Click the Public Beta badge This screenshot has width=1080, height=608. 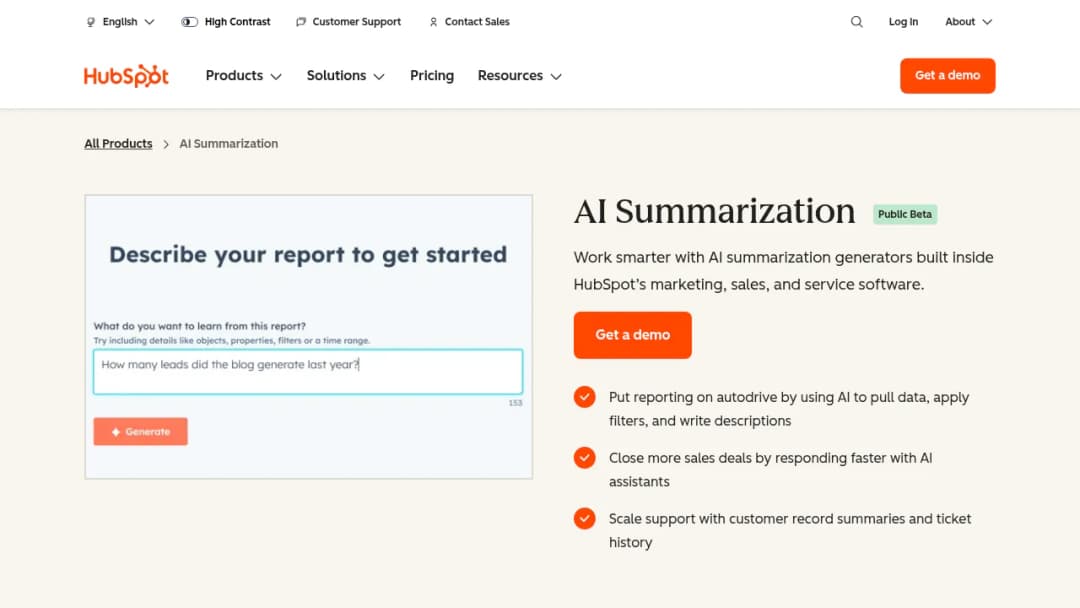904,214
